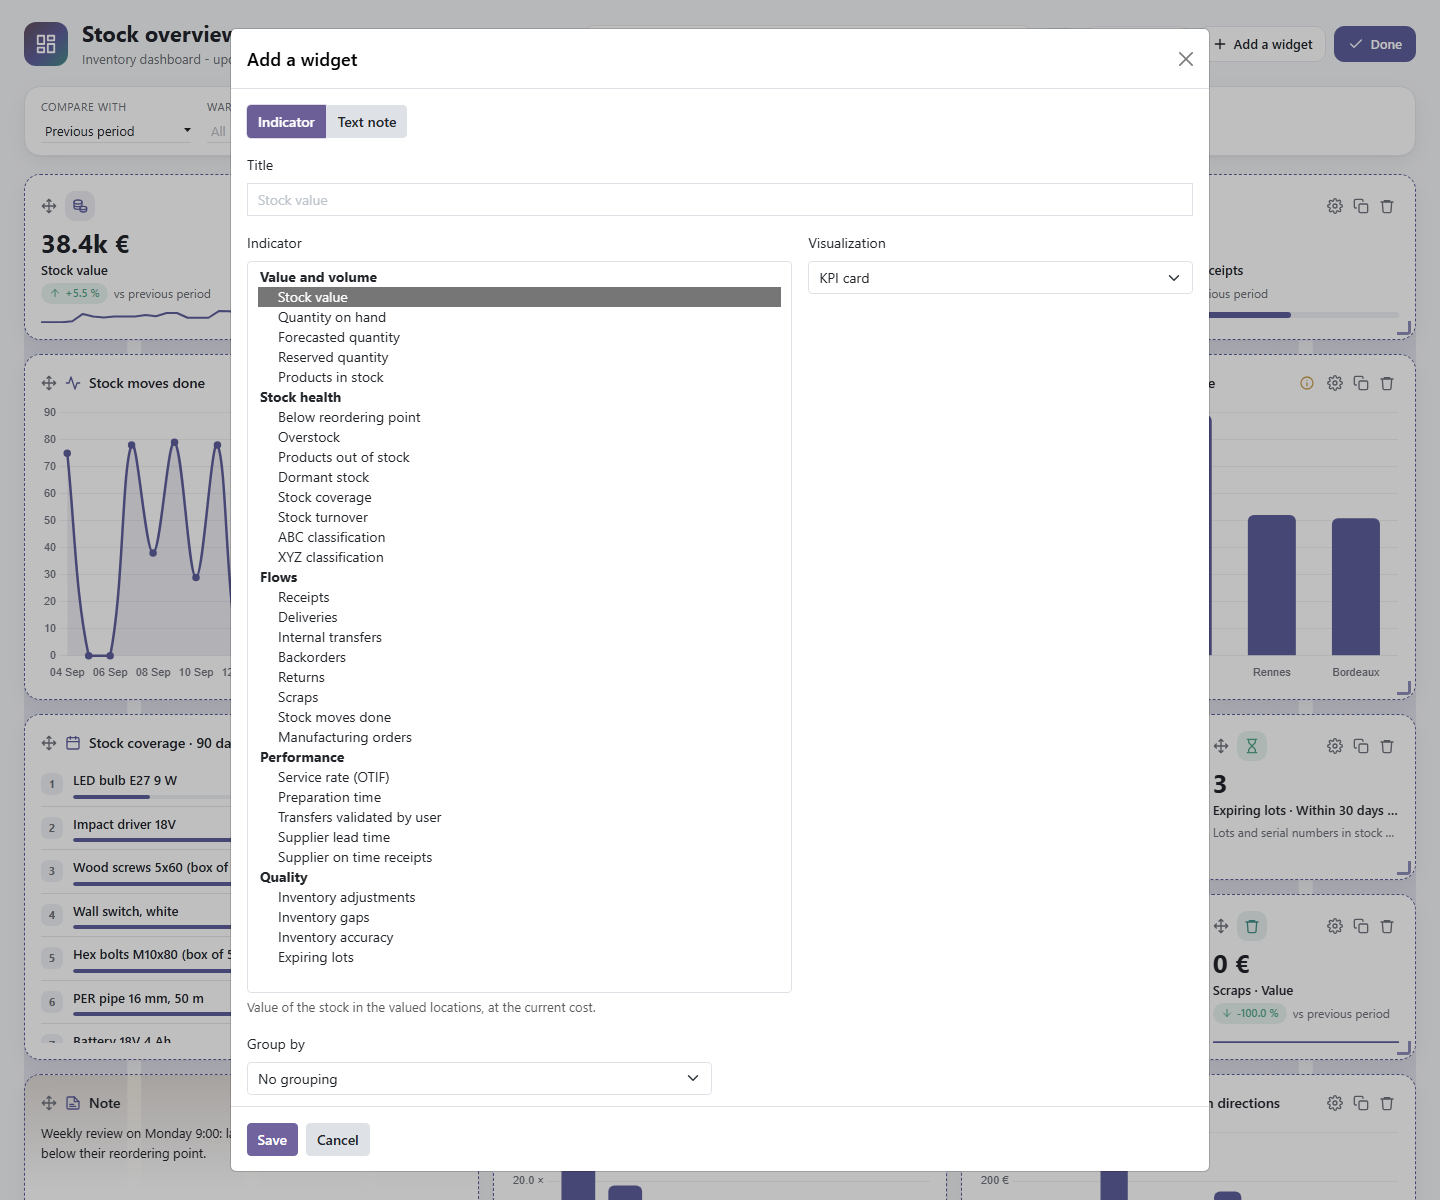Delete the directions widget with trash icon

[x=1387, y=1103]
